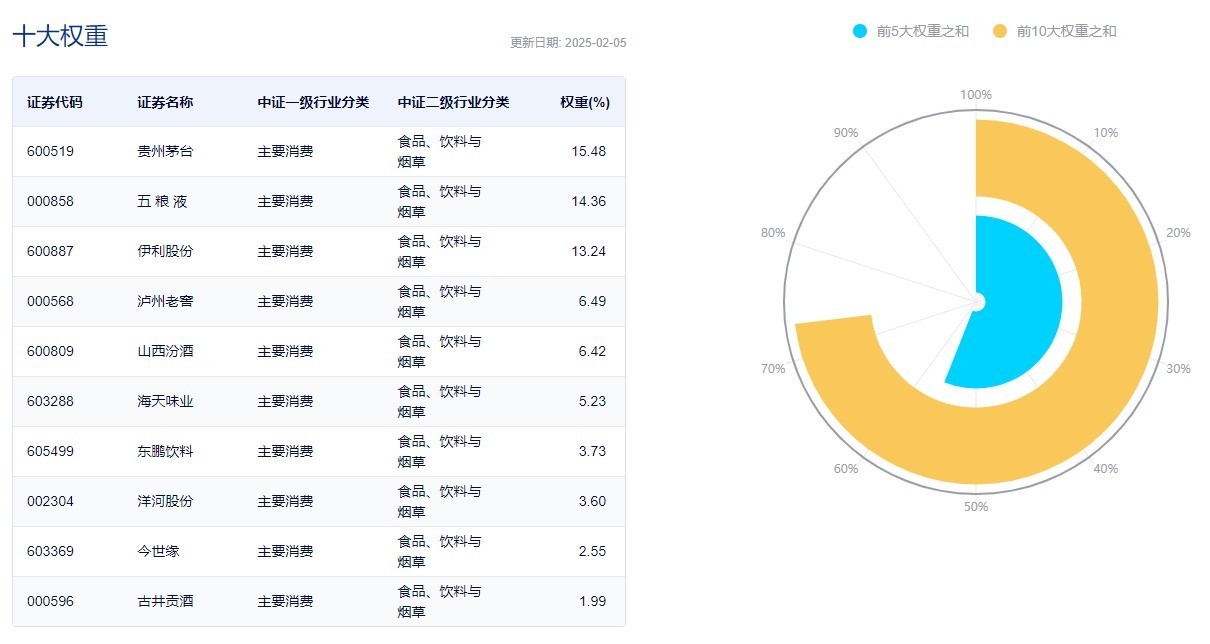Click weight value 5.23

pos(592,401)
